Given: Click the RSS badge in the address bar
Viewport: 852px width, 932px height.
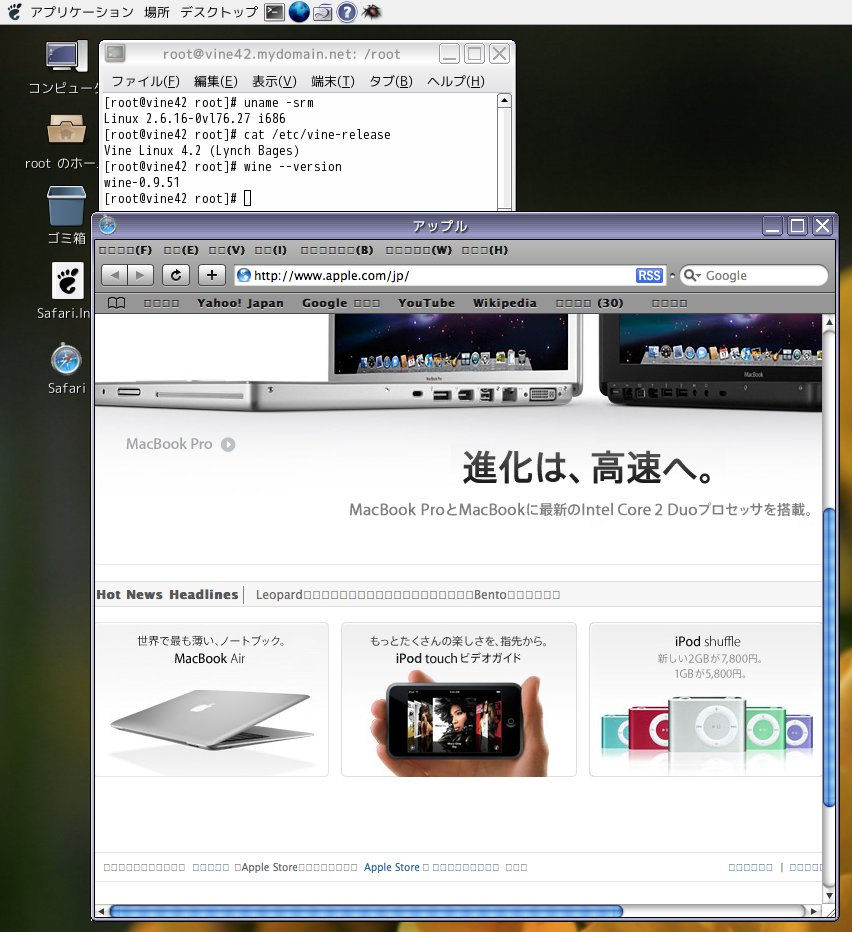Looking at the screenshot, I should tap(649, 275).
